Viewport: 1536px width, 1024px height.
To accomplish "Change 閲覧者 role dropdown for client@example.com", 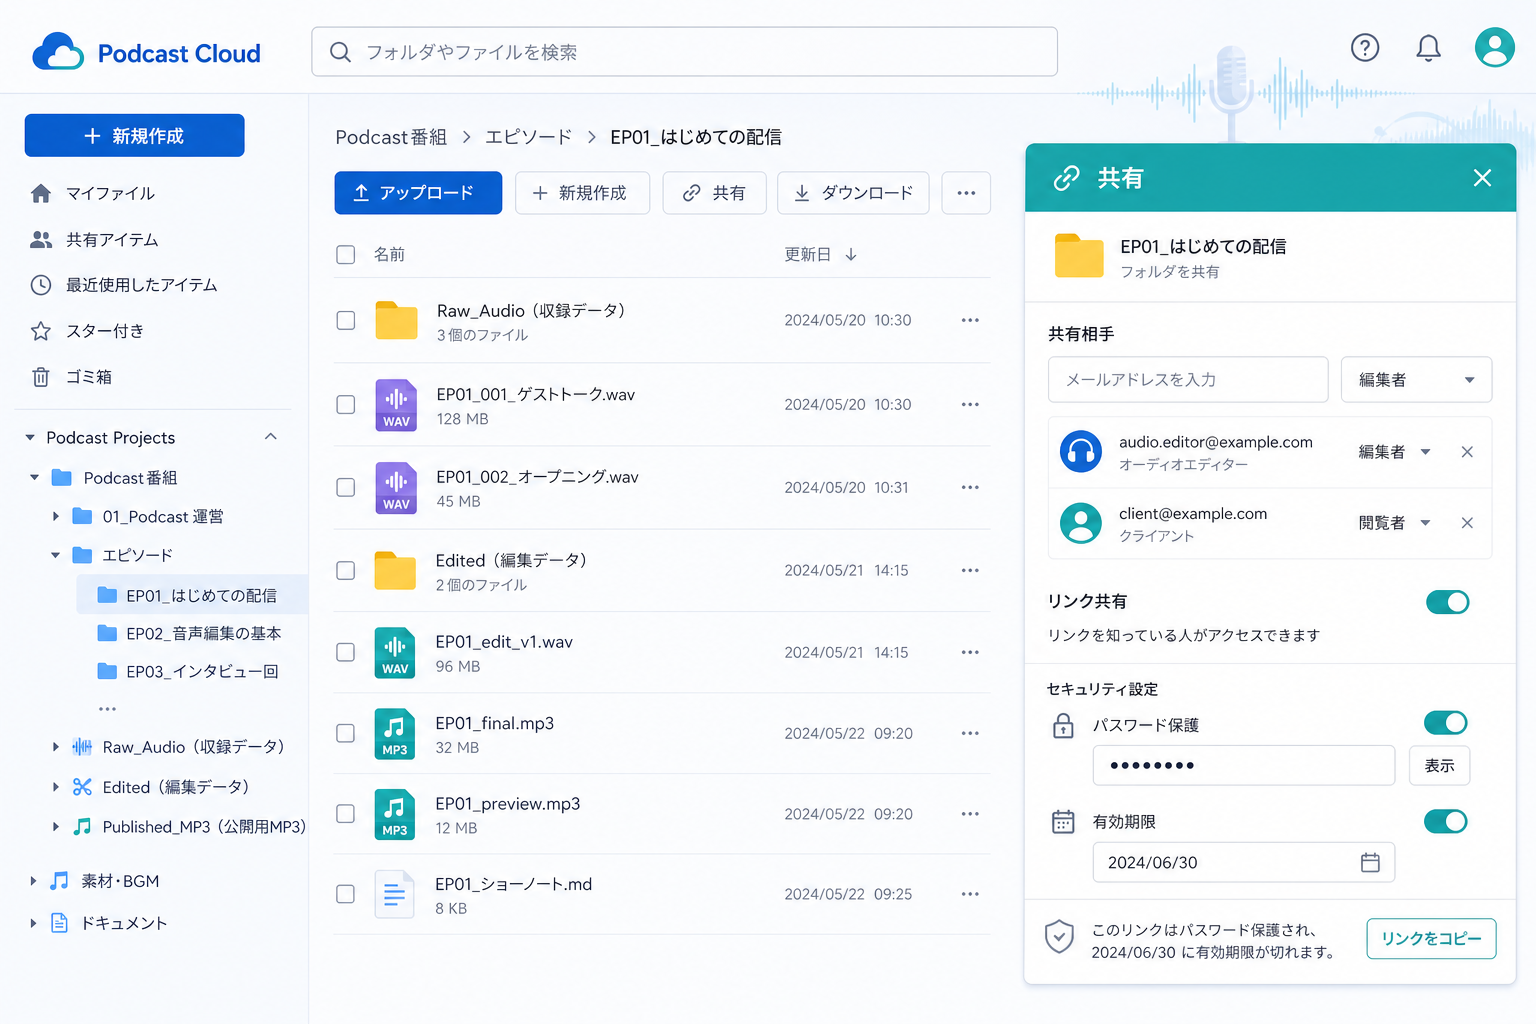I will (x=1394, y=523).
